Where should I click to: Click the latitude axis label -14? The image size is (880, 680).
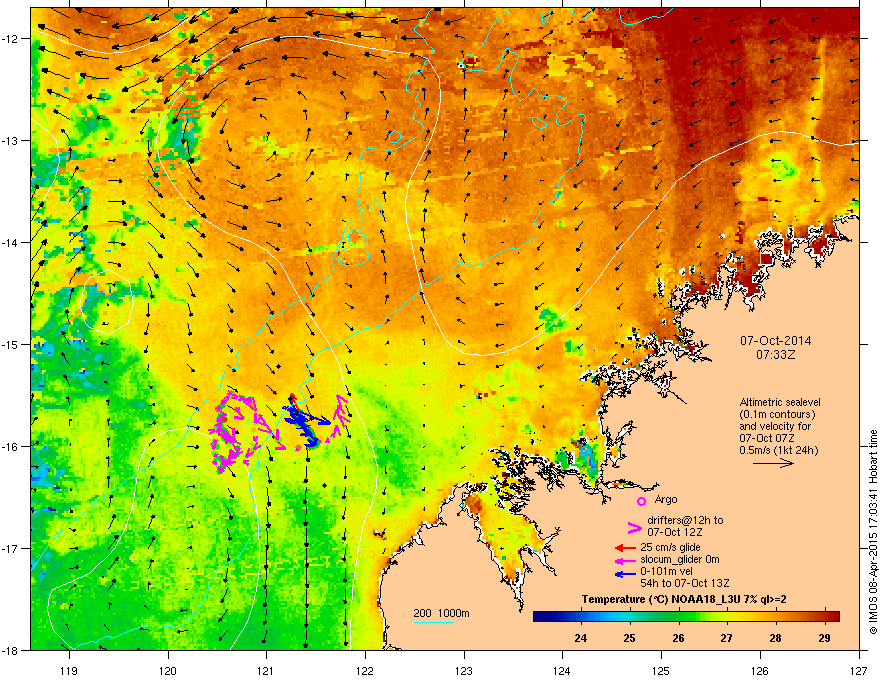(10, 242)
